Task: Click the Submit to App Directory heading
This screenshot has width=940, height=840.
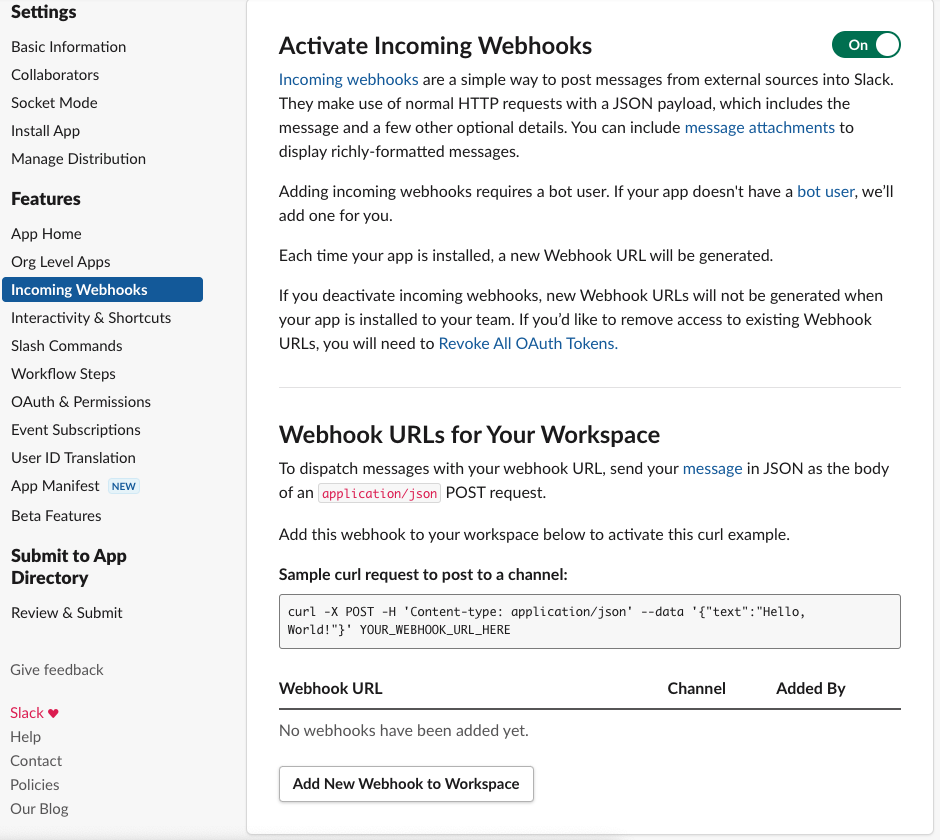Action: (x=68, y=567)
